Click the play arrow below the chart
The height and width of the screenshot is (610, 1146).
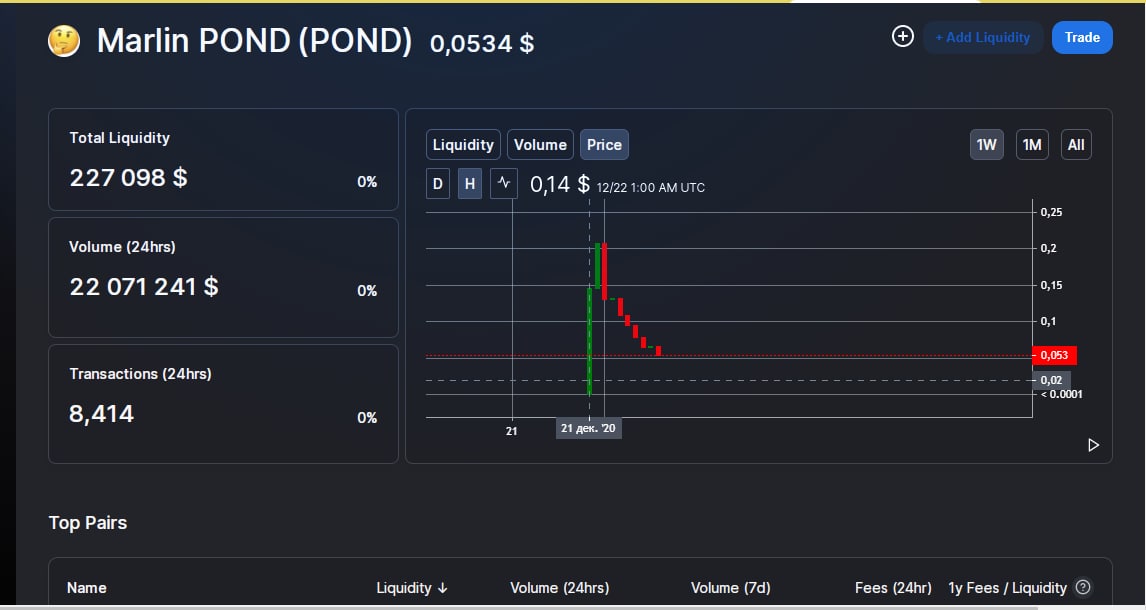point(1093,445)
